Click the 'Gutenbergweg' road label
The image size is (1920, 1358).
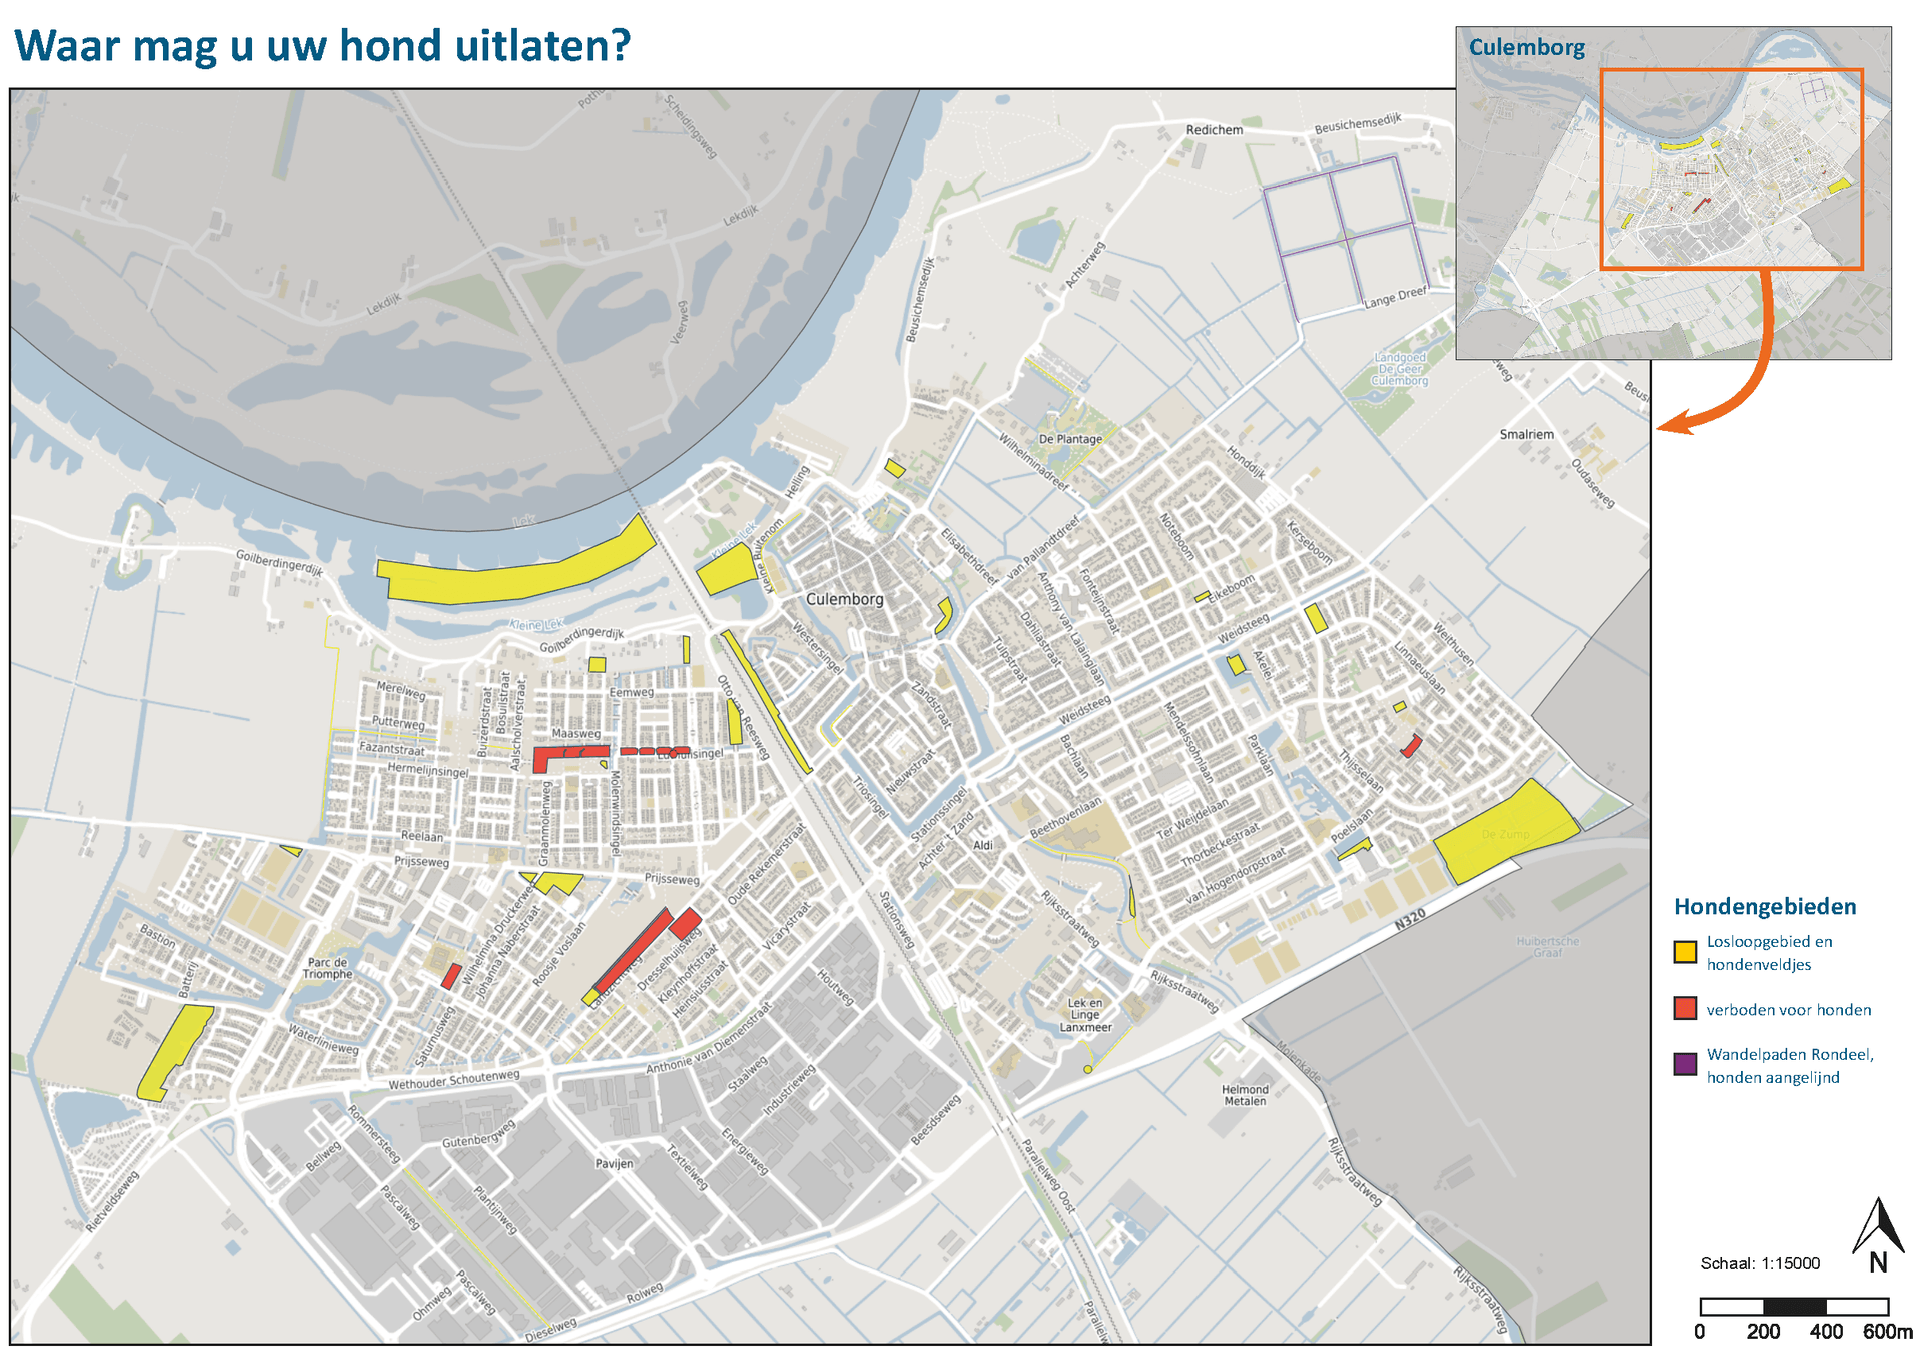coord(479,1133)
